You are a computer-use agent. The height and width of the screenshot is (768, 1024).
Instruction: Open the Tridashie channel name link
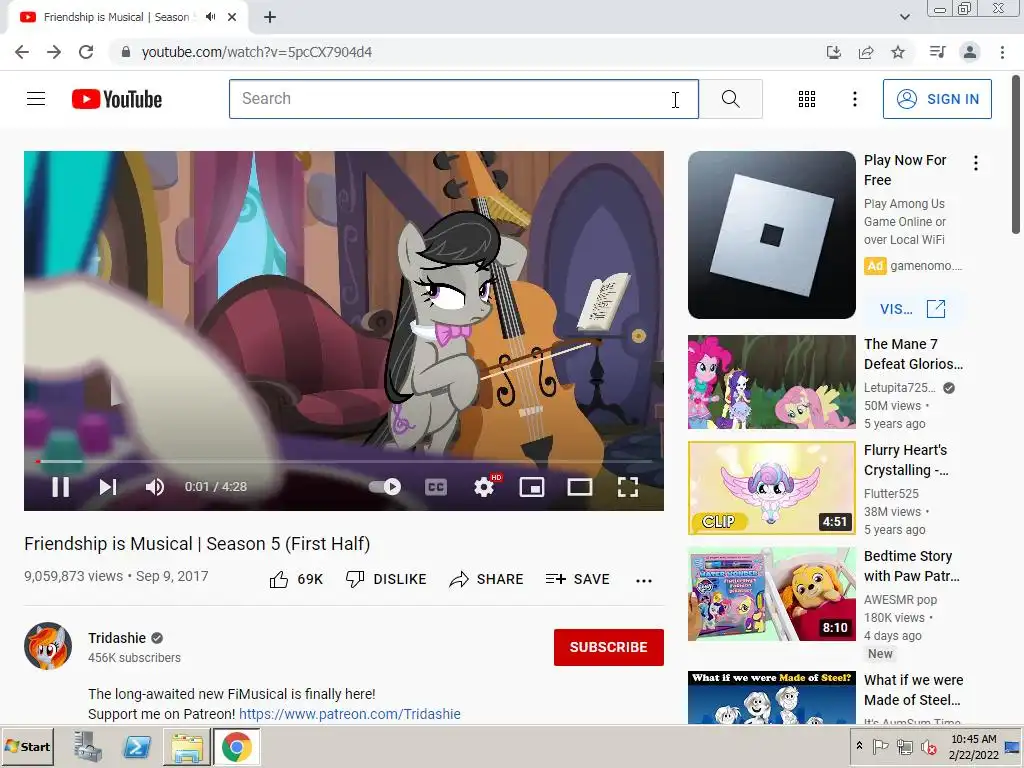(x=118, y=638)
